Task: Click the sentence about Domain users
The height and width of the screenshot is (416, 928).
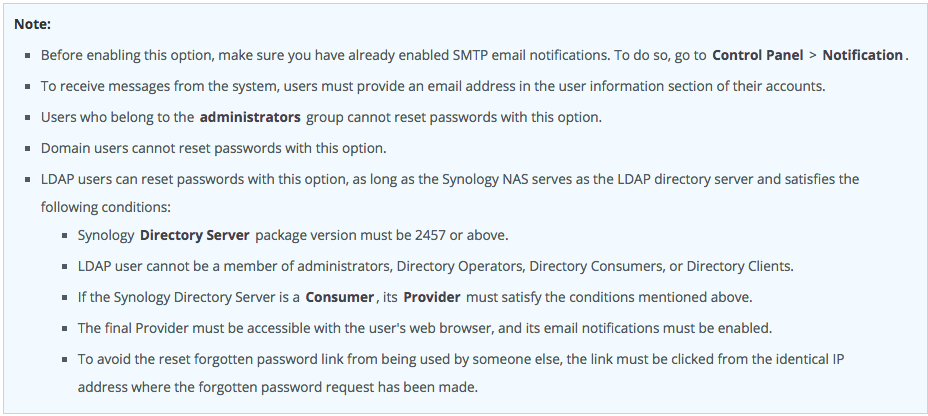Action: (213, 148)
